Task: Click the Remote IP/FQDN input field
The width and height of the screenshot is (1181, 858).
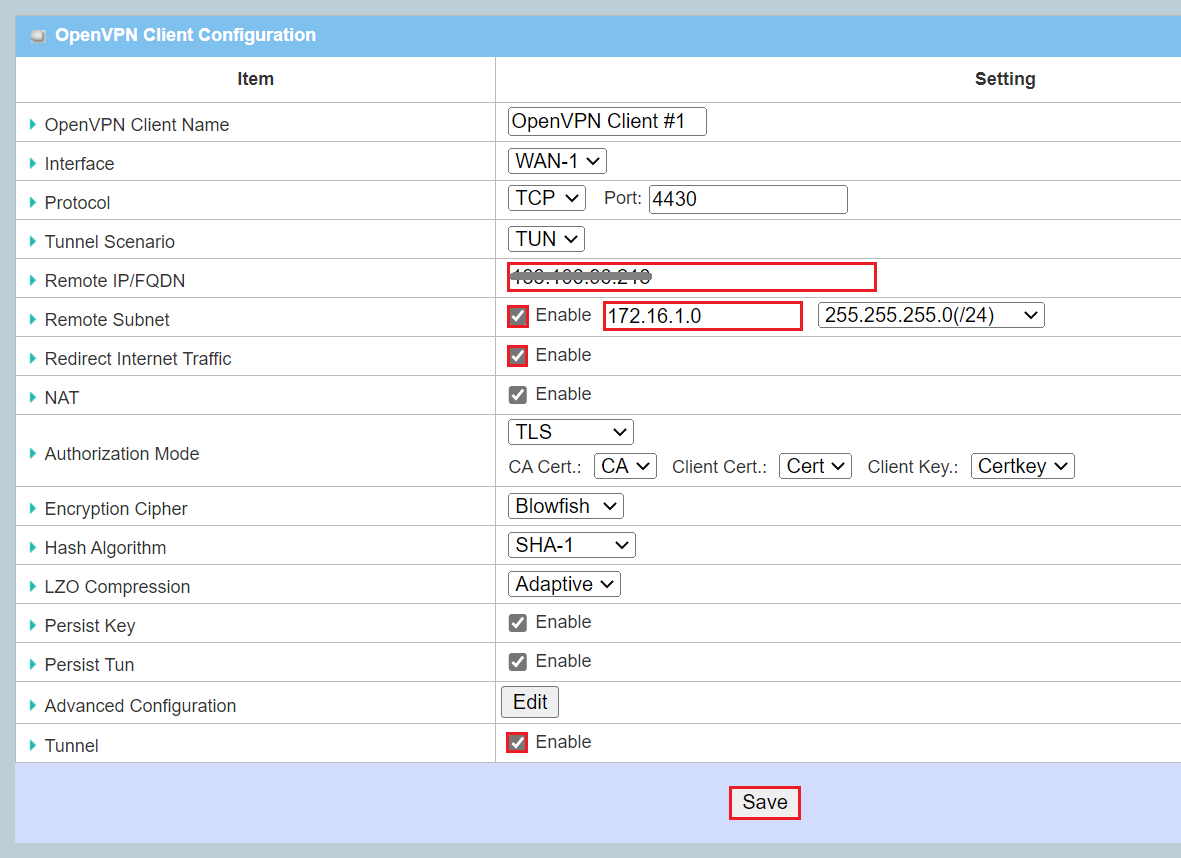Action: coord(691,277)
